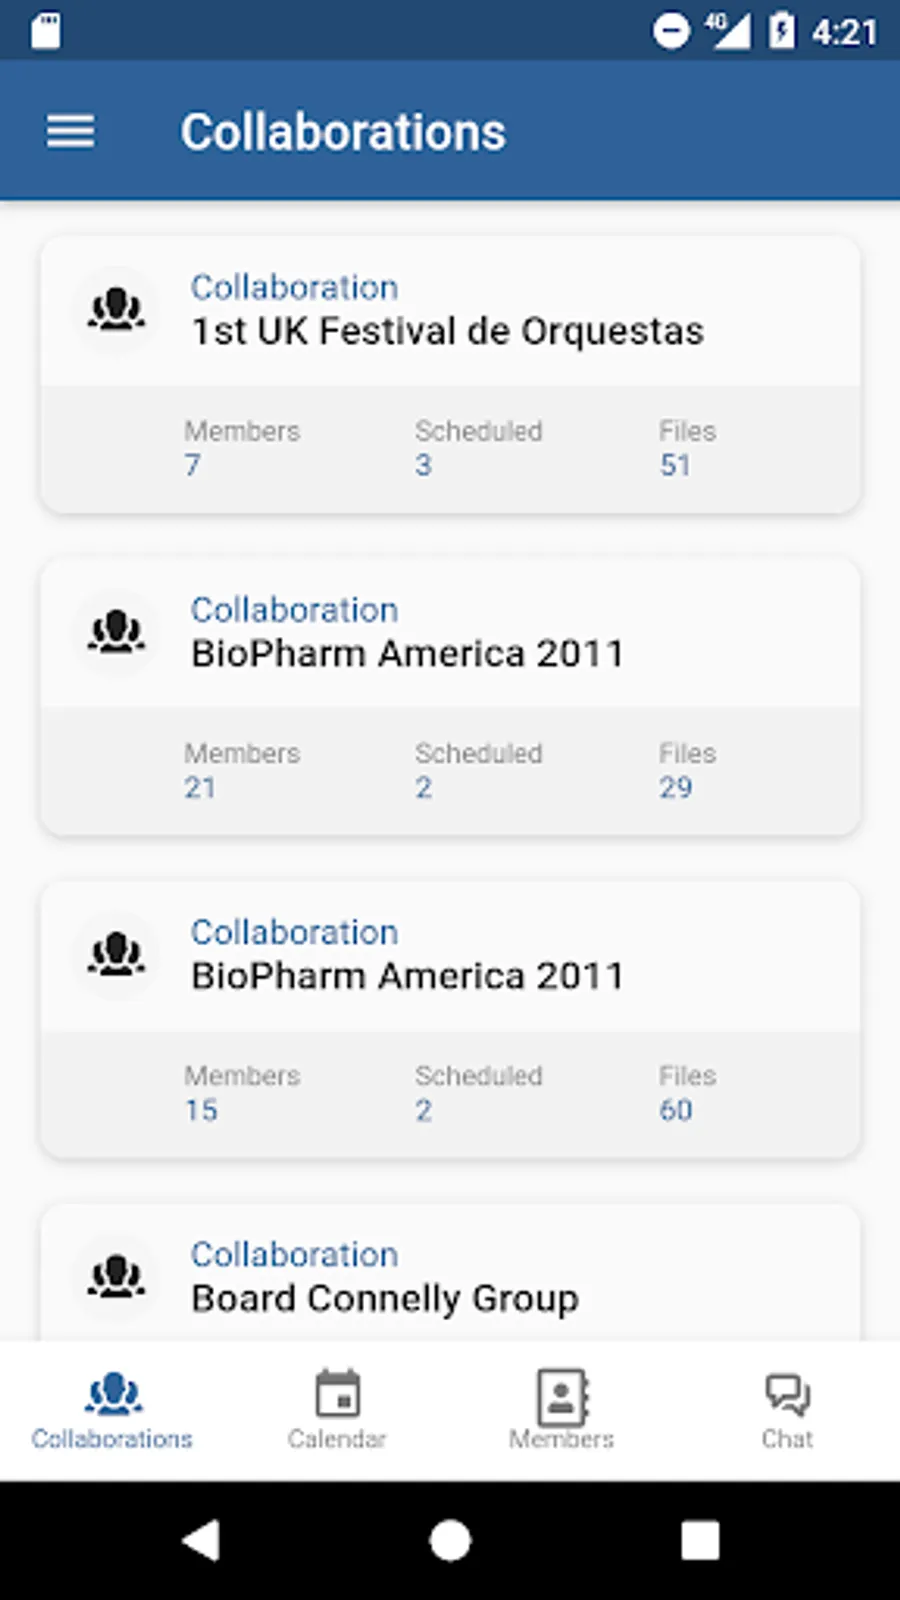Show 3 scheduled items for 1st UK Festival

(424, 465)
